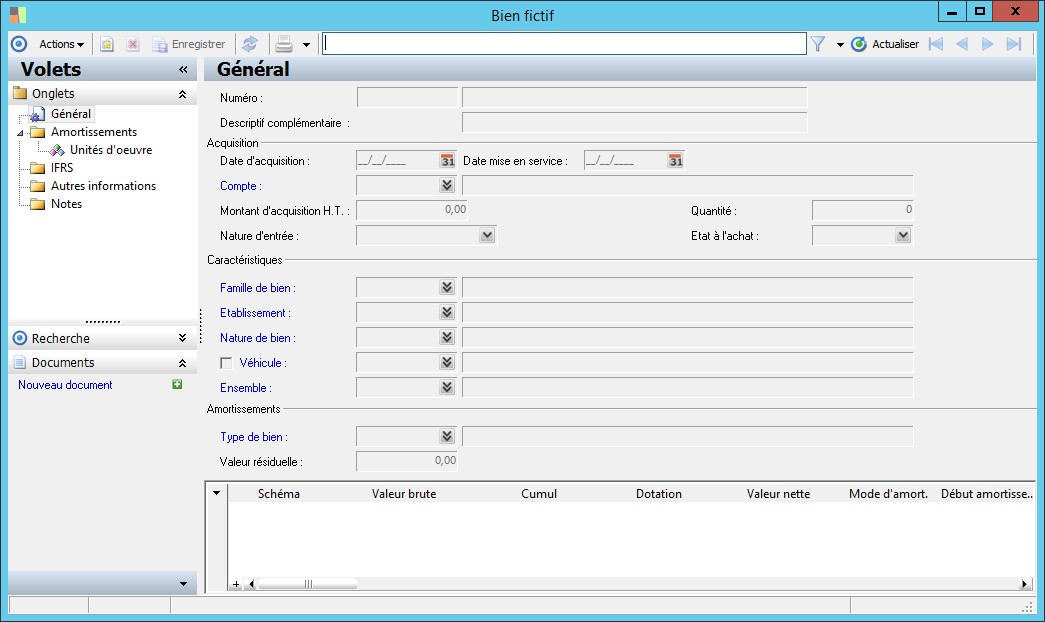
Task: Click the Descriptif complémentaire field
Action: pos(634,123)
